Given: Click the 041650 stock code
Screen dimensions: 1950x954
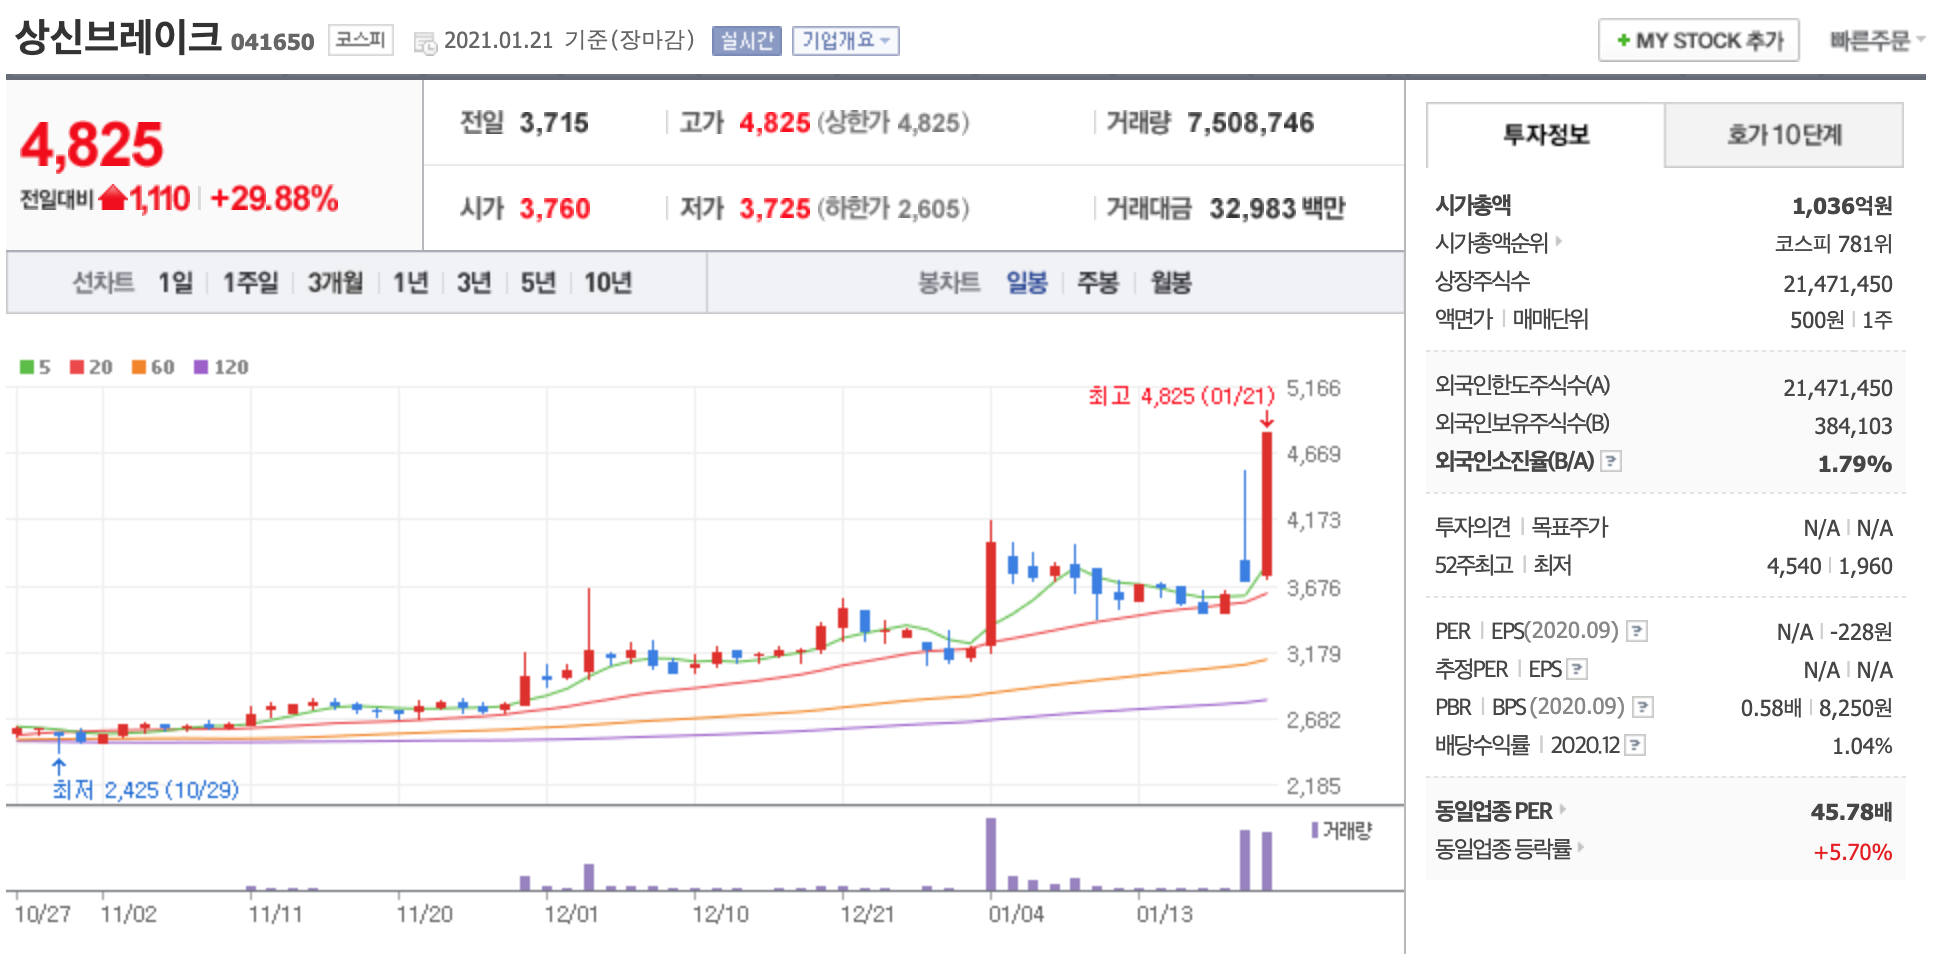Looking at the screenshot, I should coord(272,42).
